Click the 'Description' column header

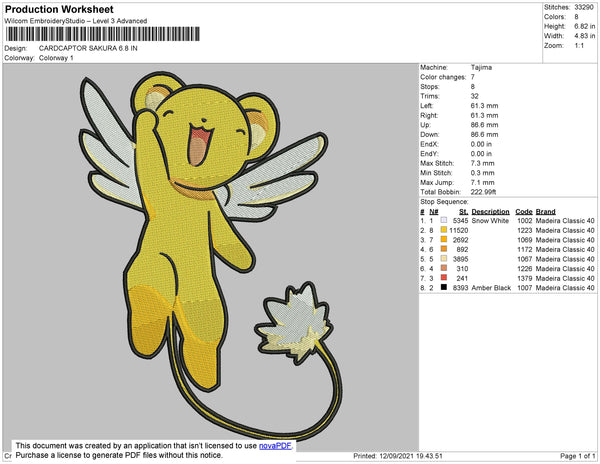491,212
